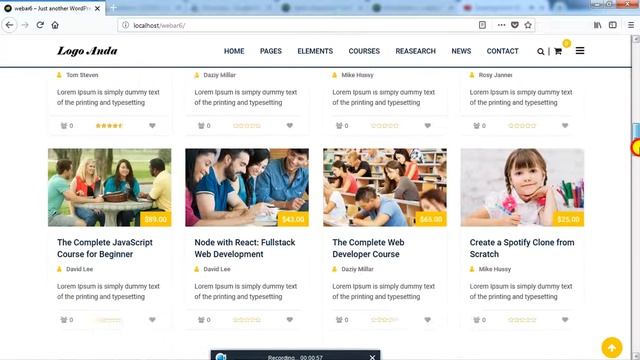Open Create a Spotify Clone from Scratch title
The width and height of the screenshot is (640, 360).
(522, 248)
